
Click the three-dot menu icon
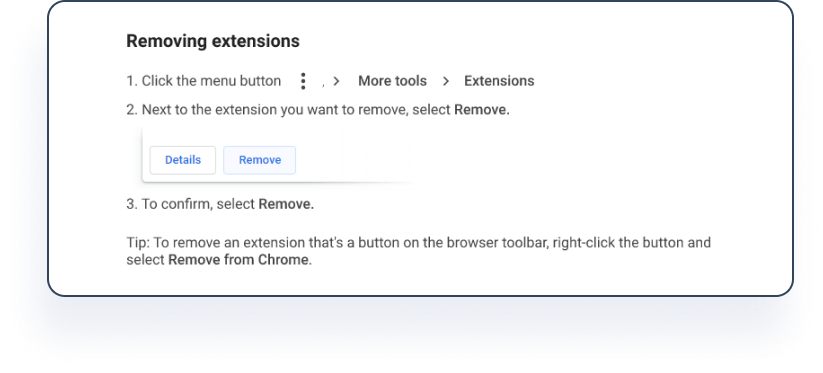303,81
